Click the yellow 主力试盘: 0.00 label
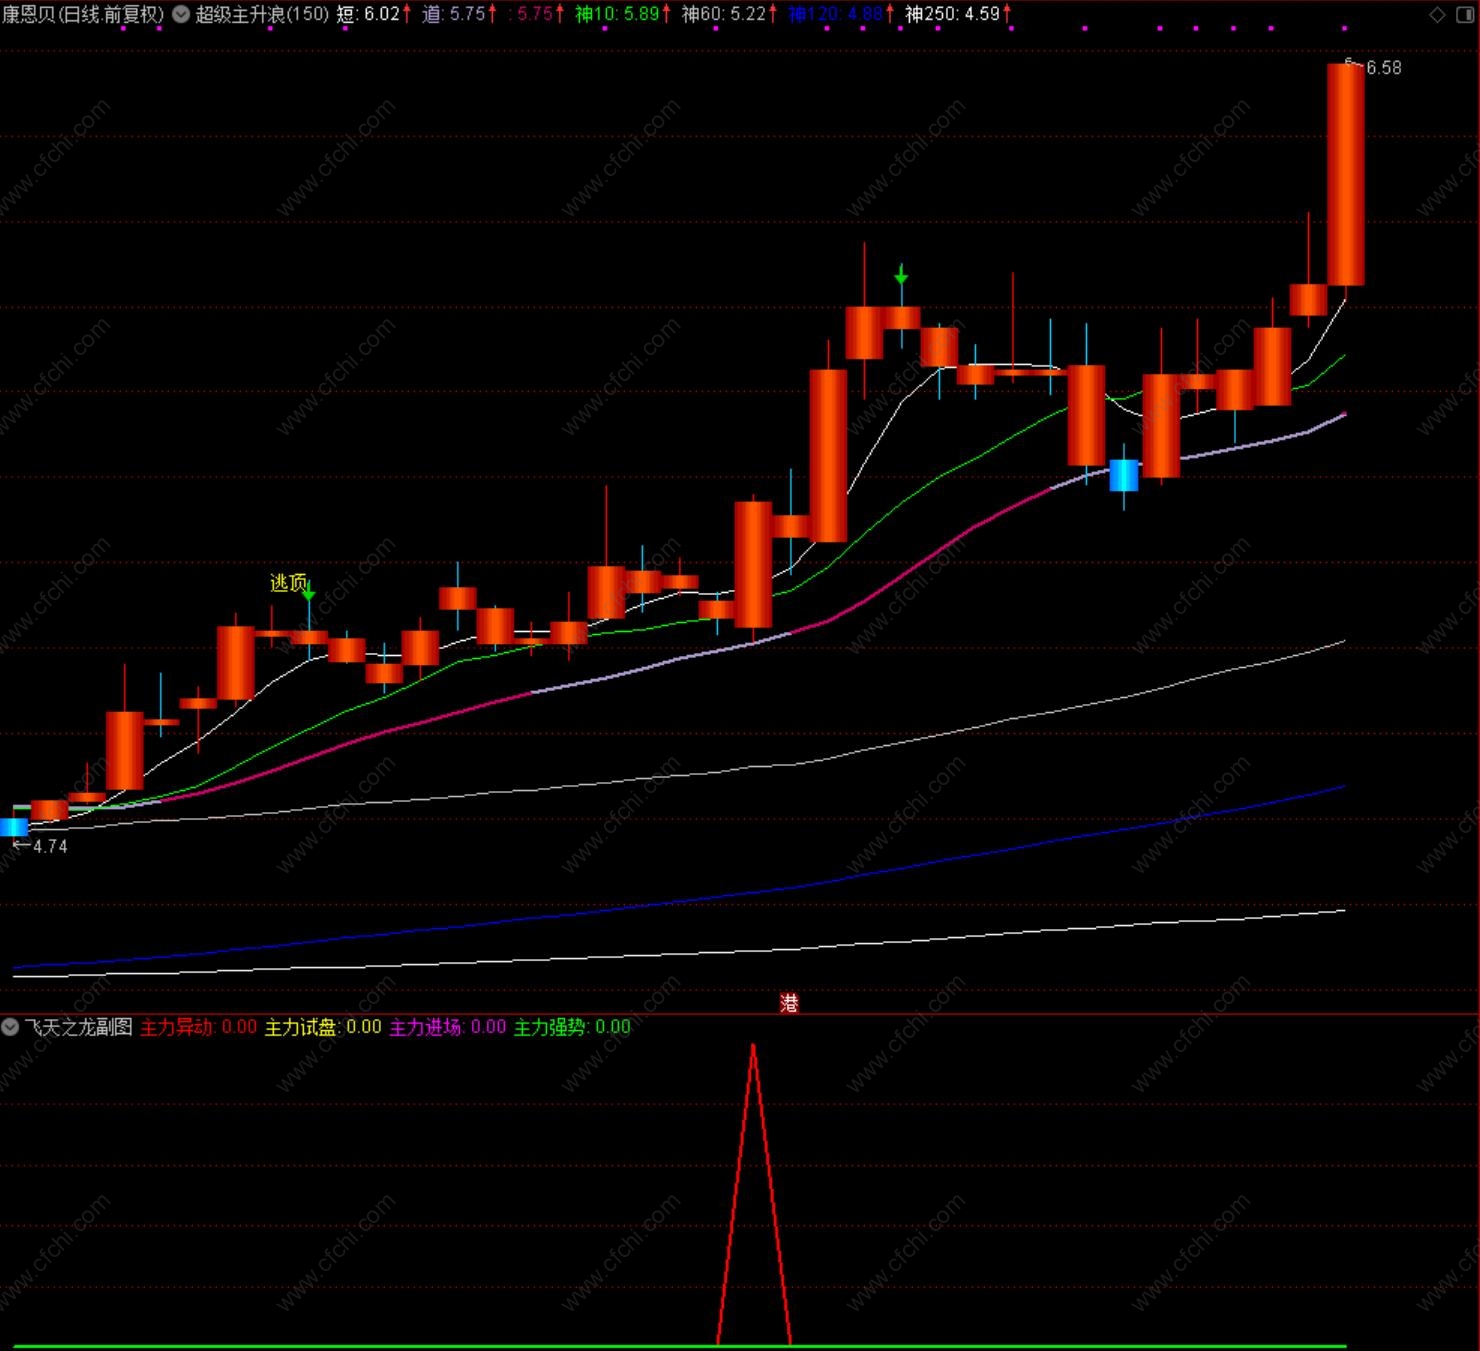 pos(323,1027)
